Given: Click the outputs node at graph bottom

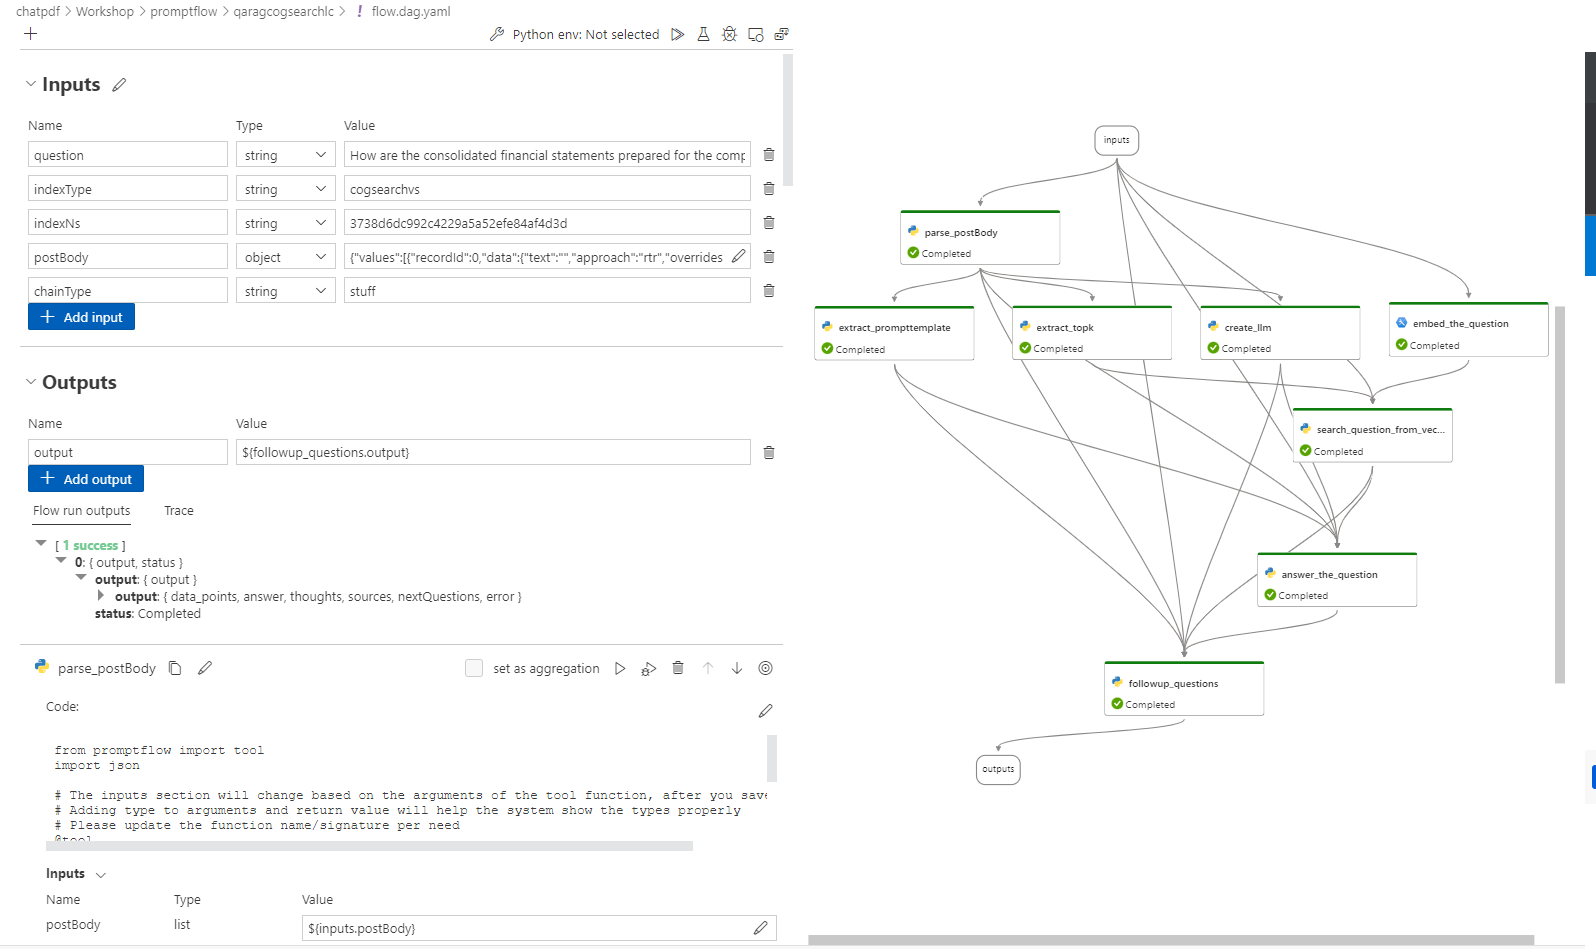Looking at the screenshot, I should 998,769.
